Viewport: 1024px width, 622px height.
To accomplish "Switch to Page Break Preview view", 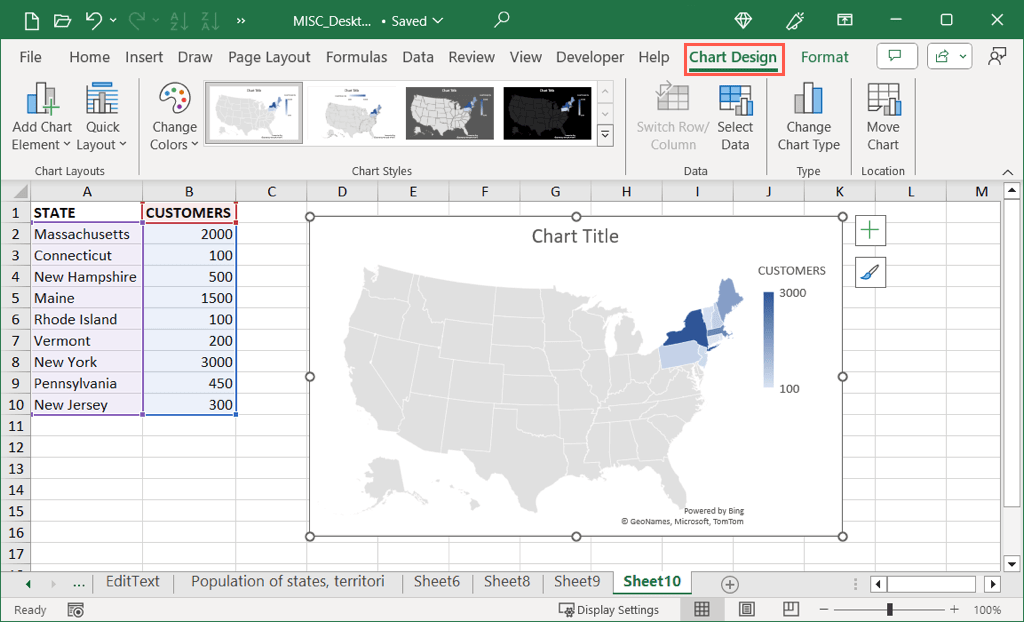I will tap(791, 609).
